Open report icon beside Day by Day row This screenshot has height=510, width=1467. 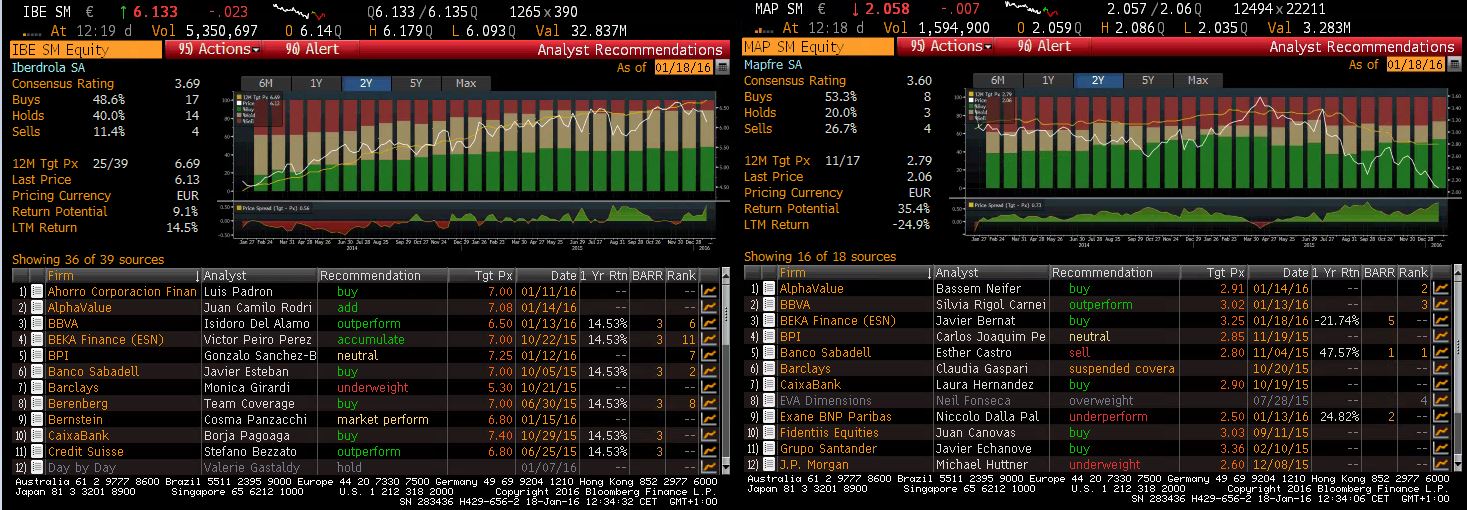(x=39, y=468)
